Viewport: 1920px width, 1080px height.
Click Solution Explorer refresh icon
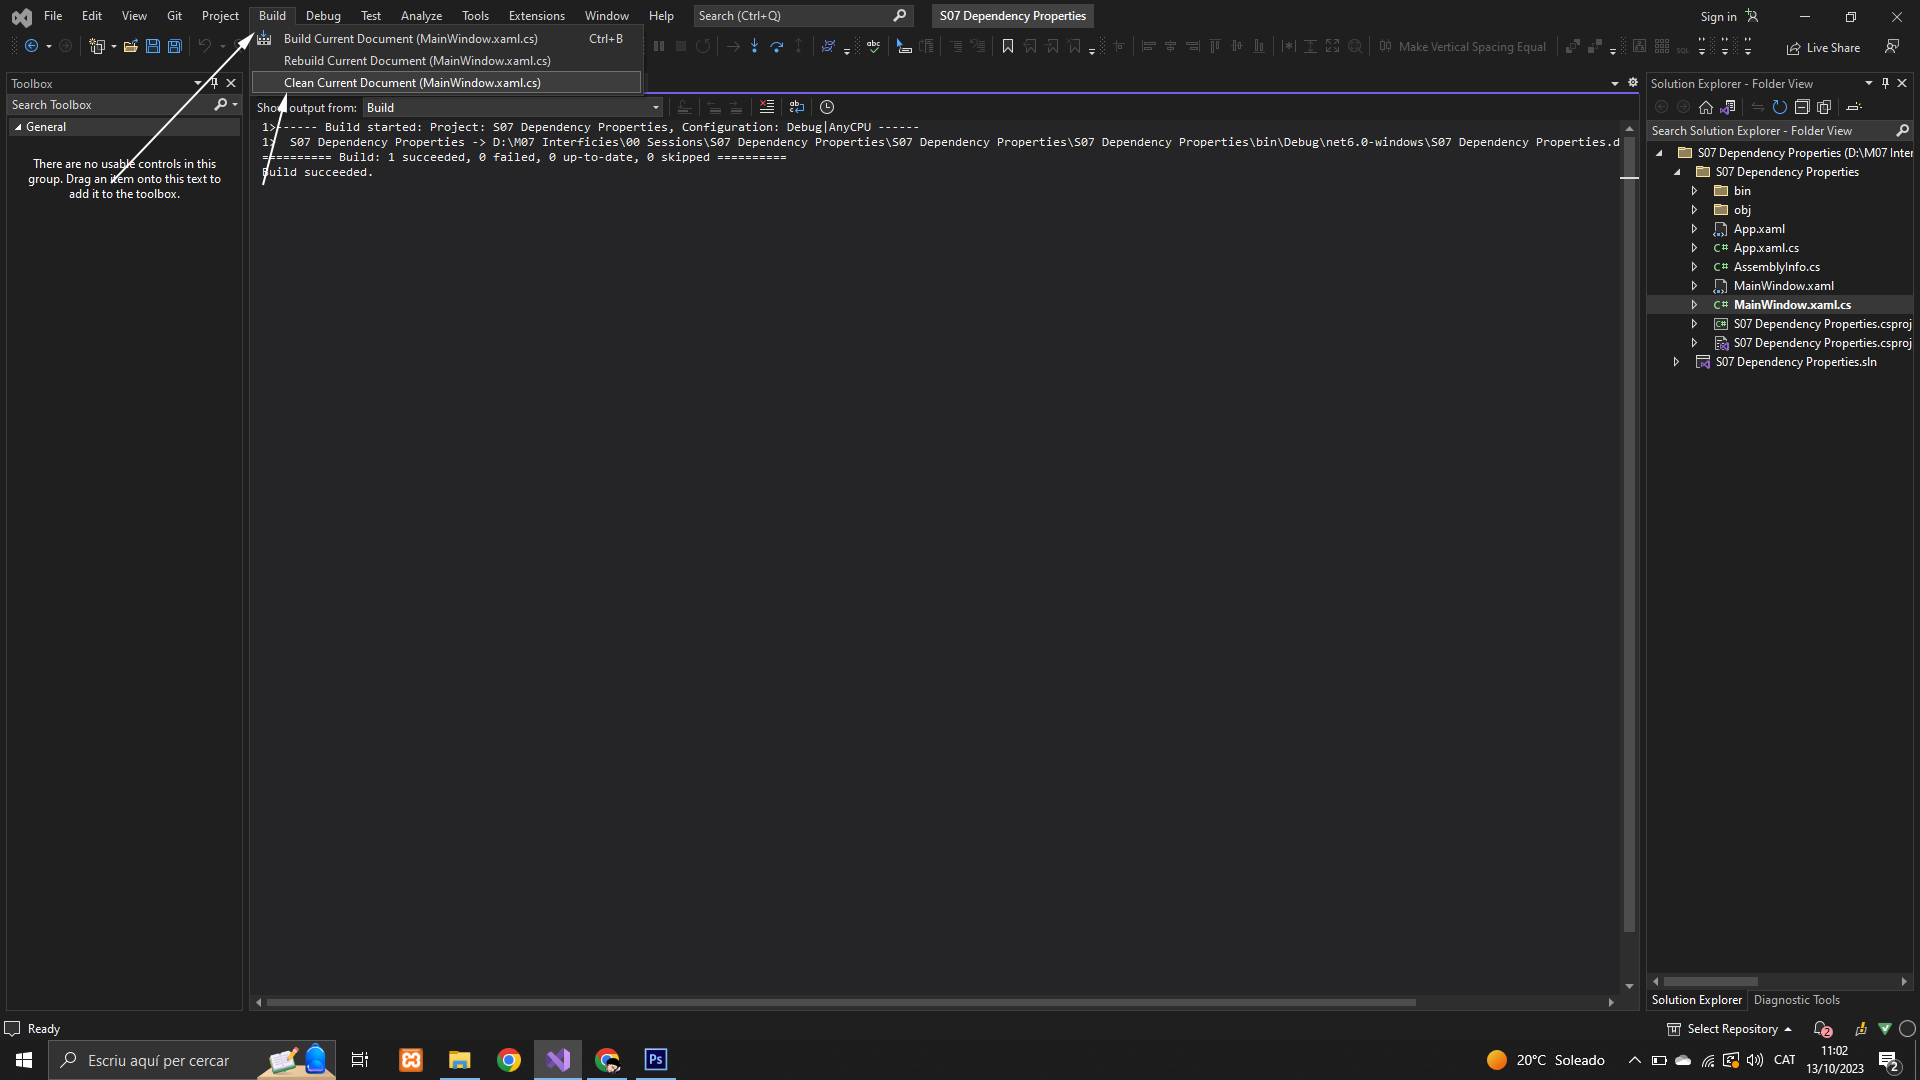pyautogui.click(x=1780, y=107)
